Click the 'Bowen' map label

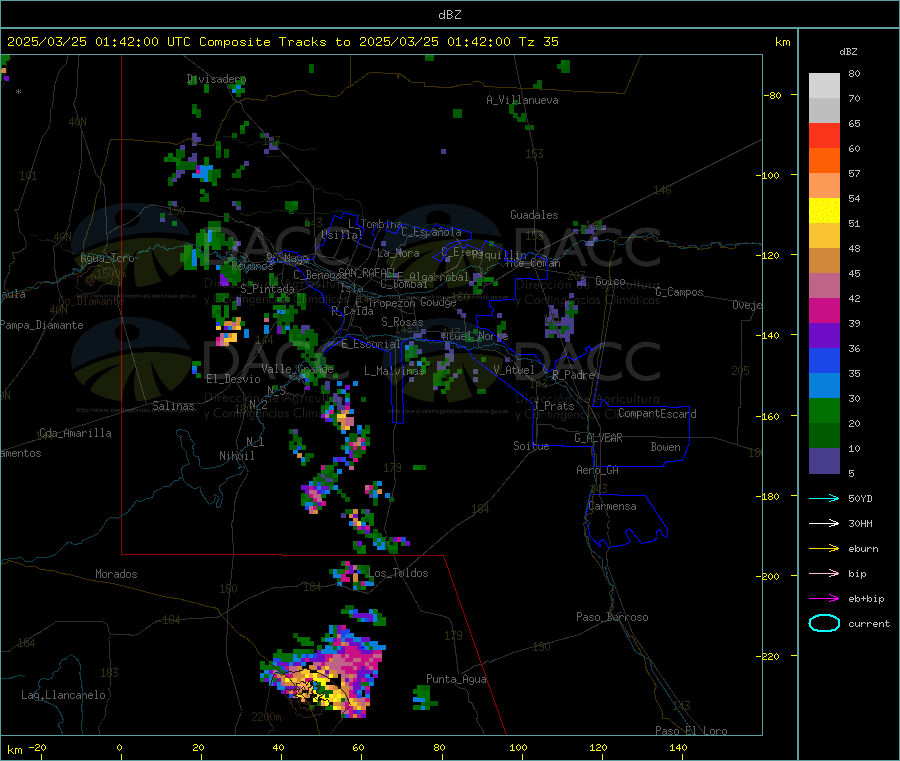coord(665,447)
